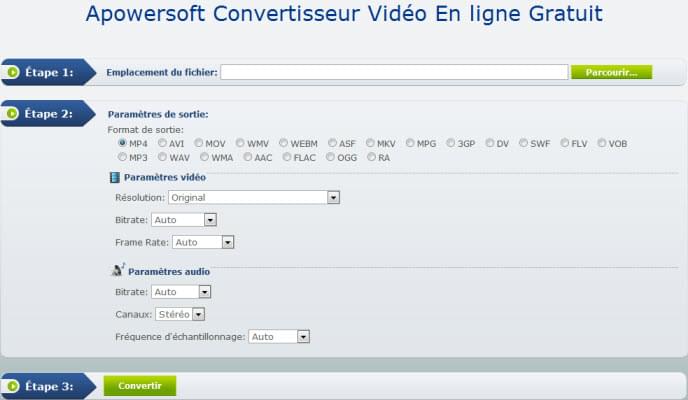Pick the RA format option
This screenshot has width=688, height=400.
372,157
